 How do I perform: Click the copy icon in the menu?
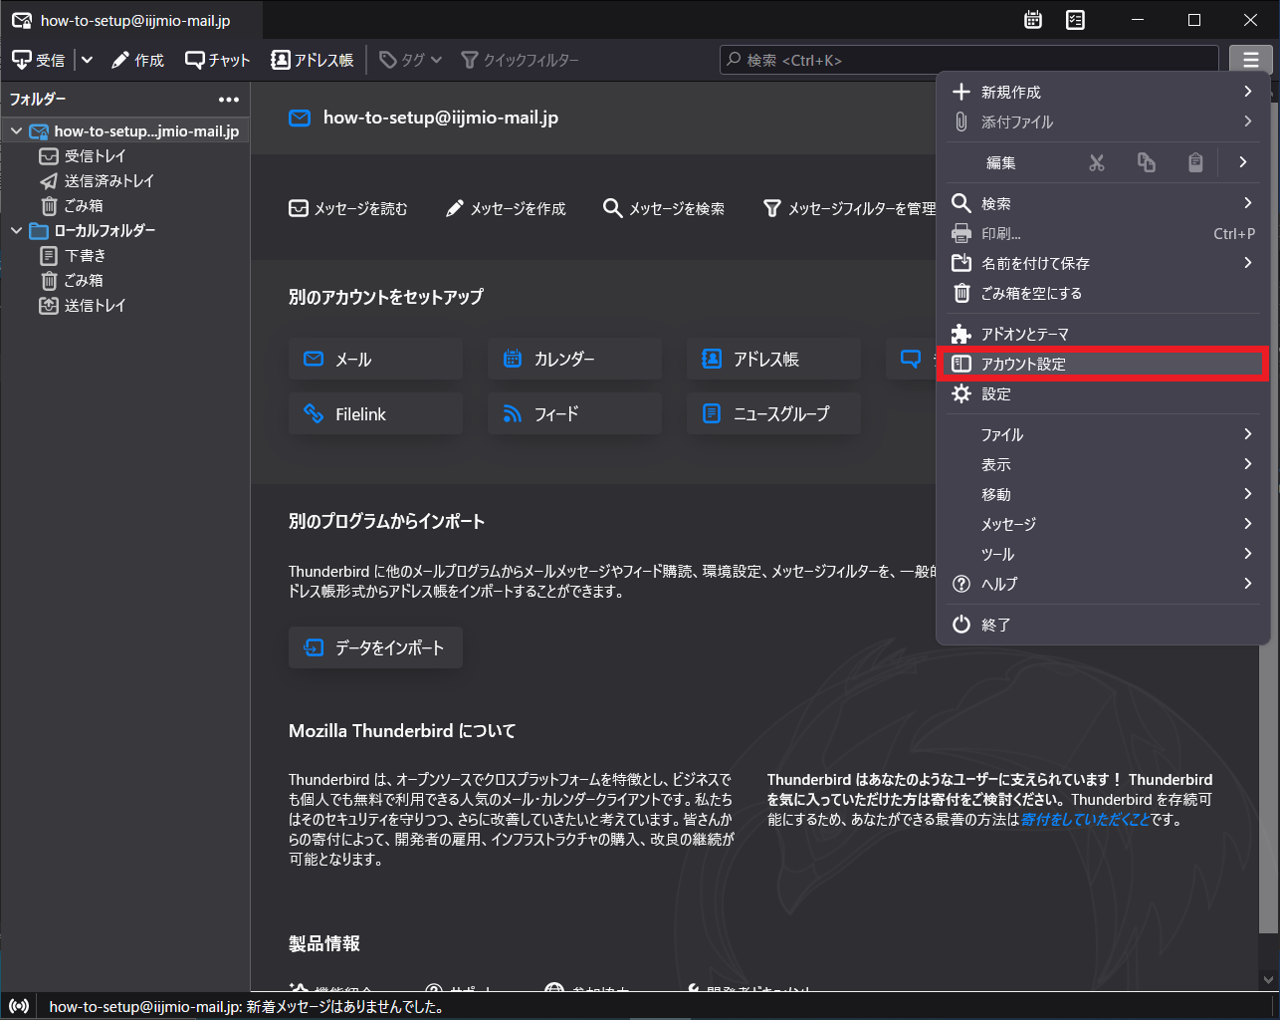pos(1146,162)
